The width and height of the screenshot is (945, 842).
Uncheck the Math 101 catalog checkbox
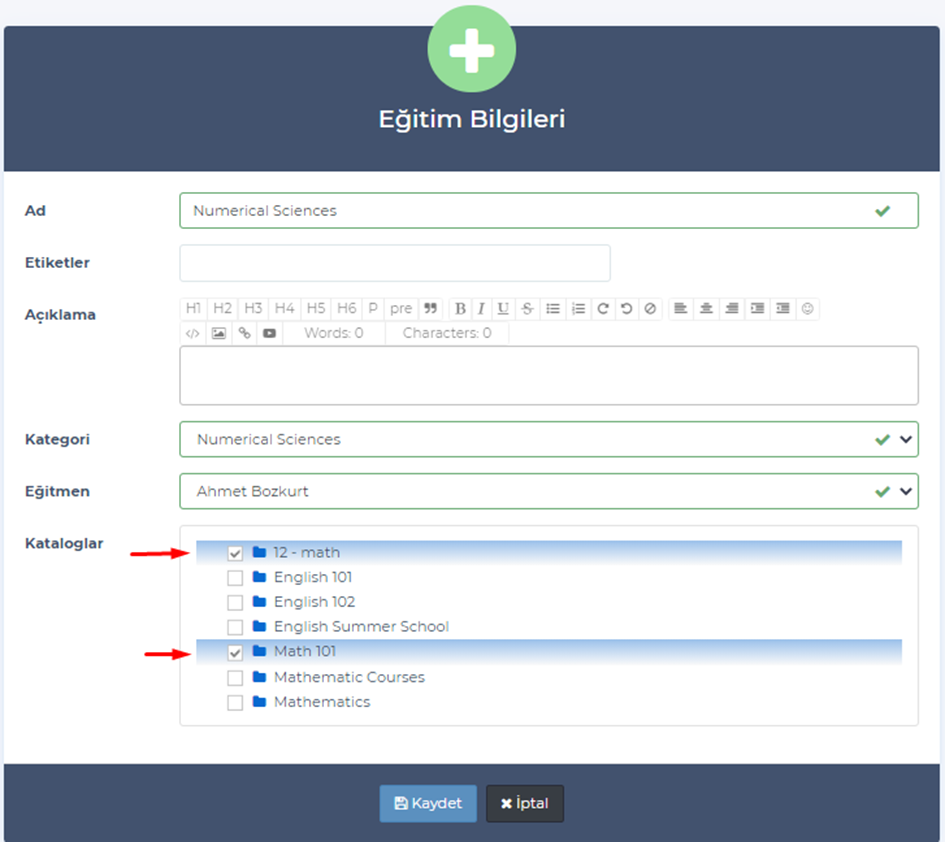pos(235,653)
